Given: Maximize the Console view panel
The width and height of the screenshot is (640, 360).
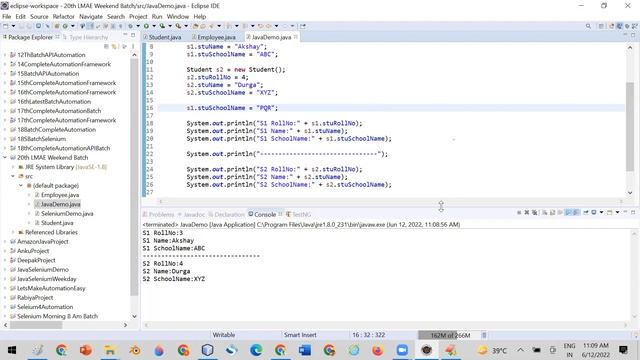Looking at the screenshot, I should (633, 212).
